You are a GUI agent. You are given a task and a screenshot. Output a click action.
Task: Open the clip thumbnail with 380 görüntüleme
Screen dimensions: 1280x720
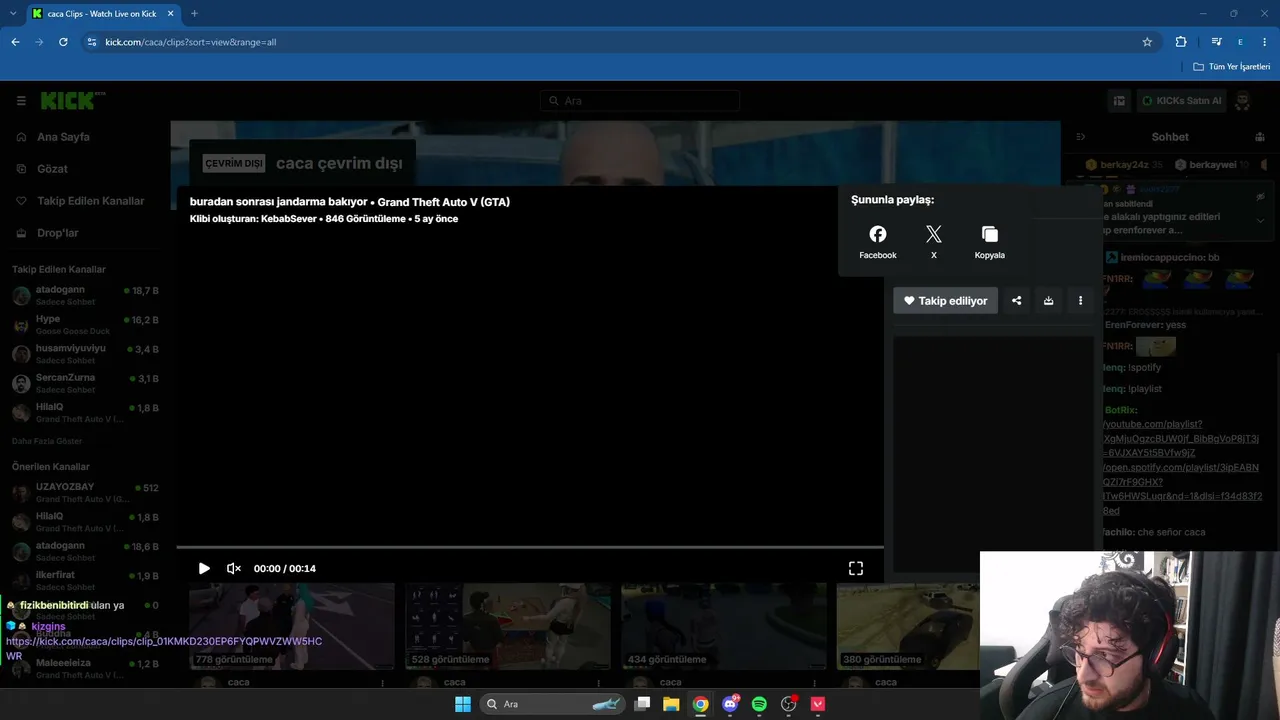(908, 627)
